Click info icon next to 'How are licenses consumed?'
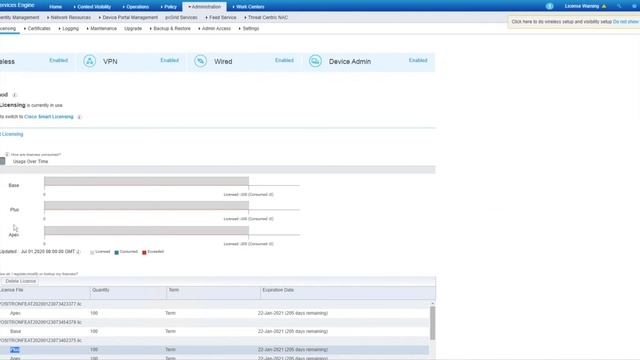 click(x=7, y=154)
